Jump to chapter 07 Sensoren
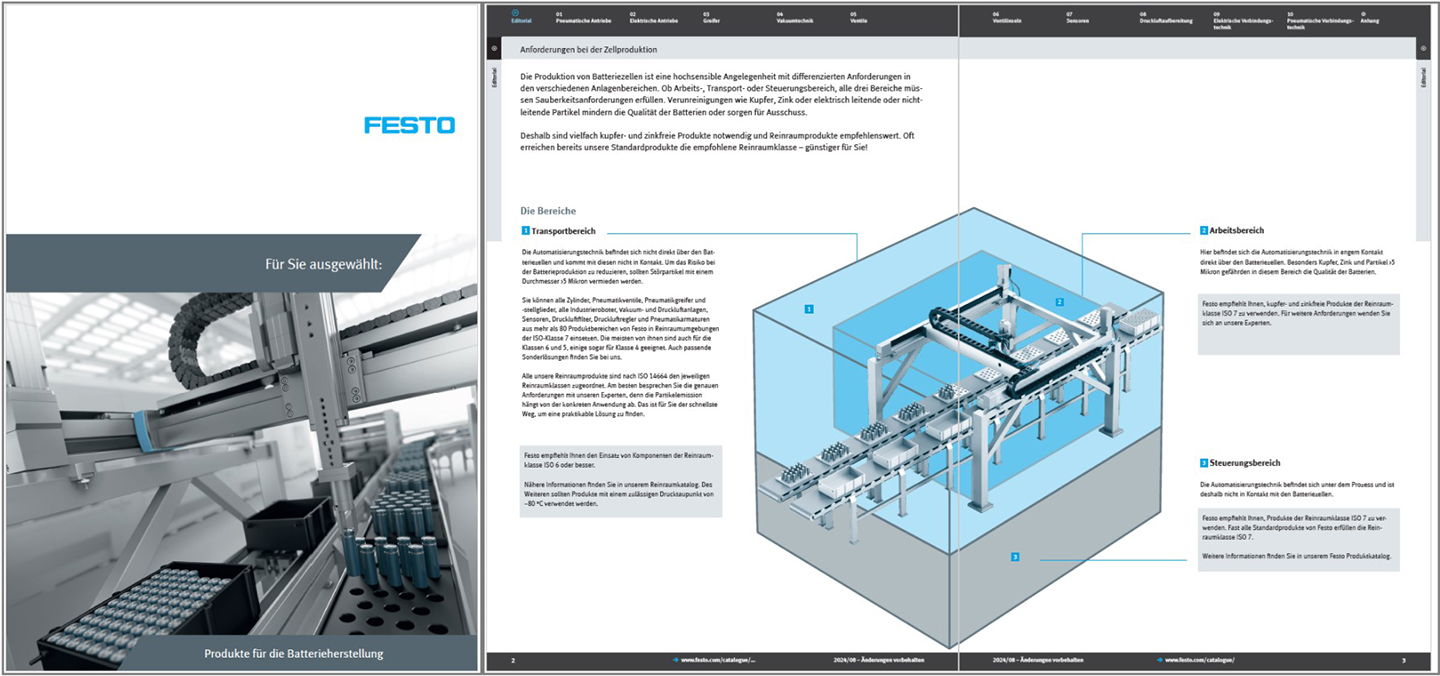The height and width of the screenshot is (676, 1440). click(1077, 18)
